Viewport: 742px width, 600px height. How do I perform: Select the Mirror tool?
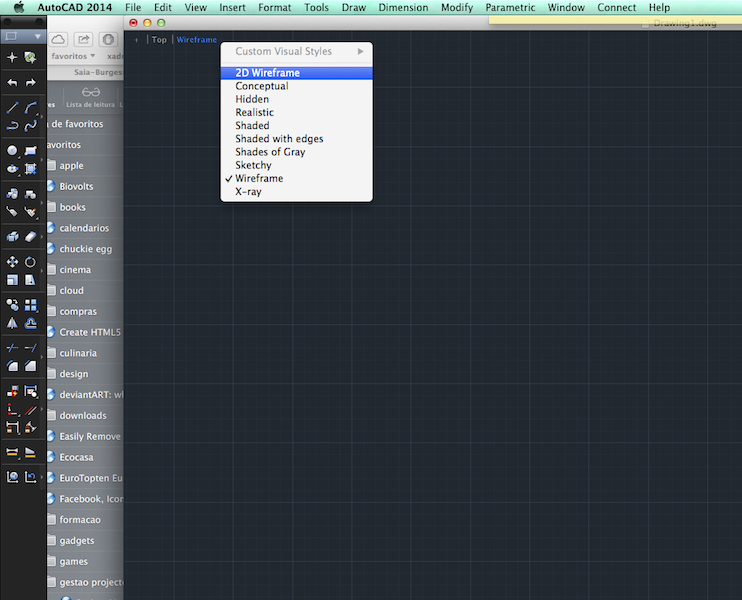tap(12, 323)
